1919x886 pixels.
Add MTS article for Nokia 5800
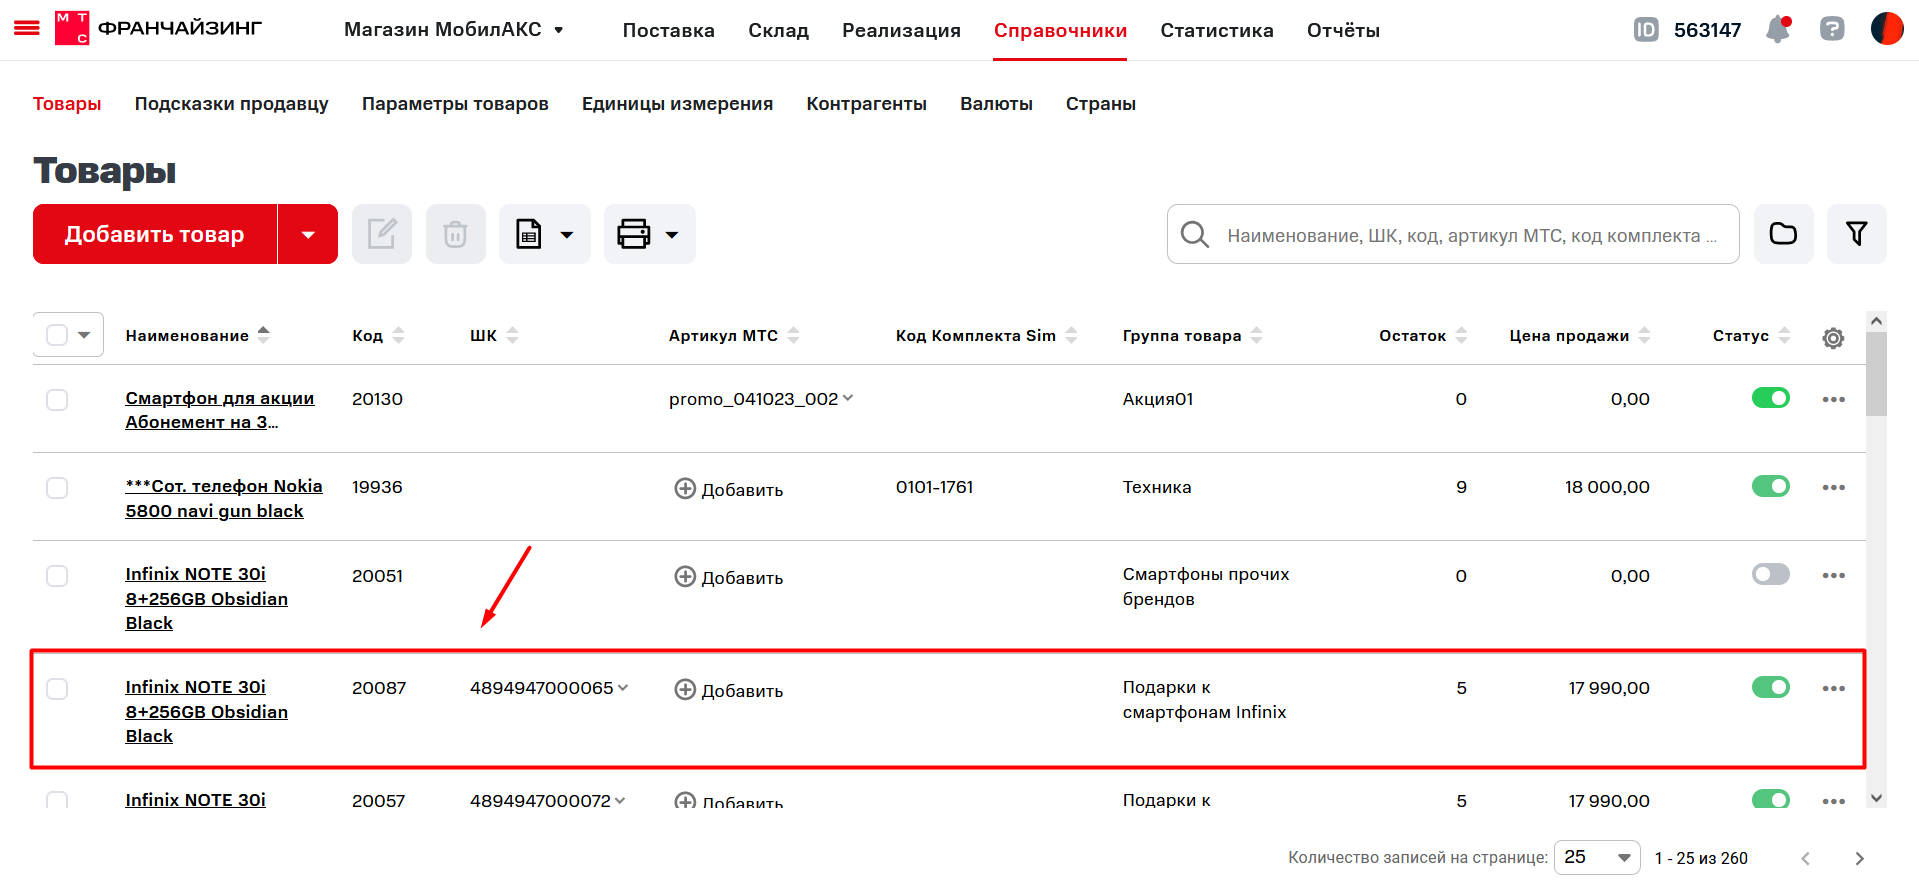point(729,489)
